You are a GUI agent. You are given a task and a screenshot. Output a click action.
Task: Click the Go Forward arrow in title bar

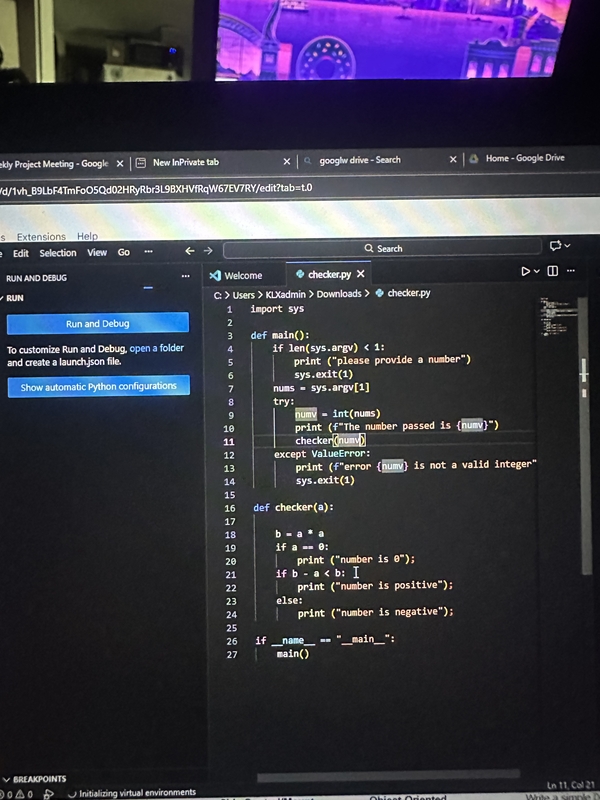[x=208, y=251]
